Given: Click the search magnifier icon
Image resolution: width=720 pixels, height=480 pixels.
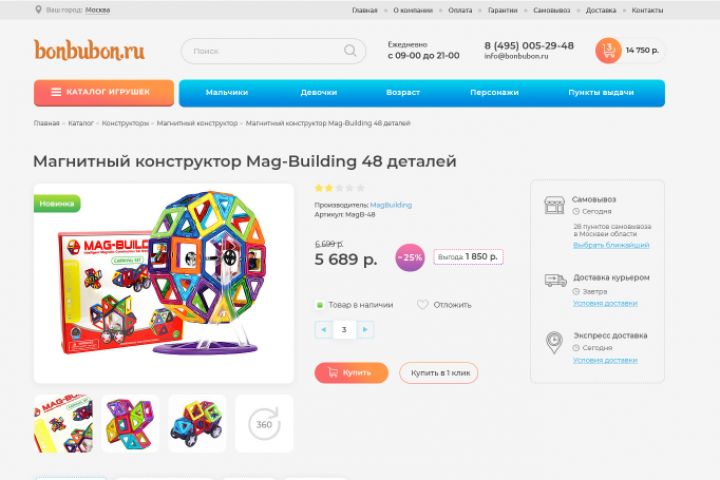Looking at the screenshot, I should click(x=350, y=51).
